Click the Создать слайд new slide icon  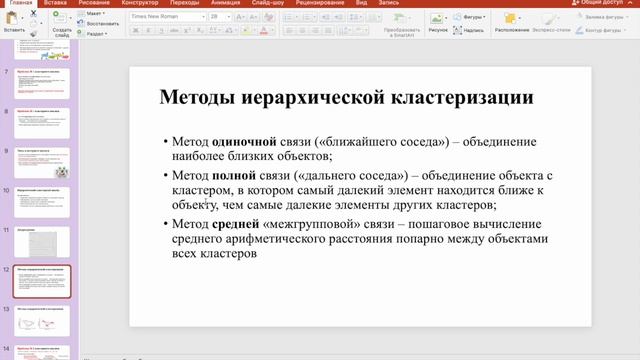(x=60, y=17)
